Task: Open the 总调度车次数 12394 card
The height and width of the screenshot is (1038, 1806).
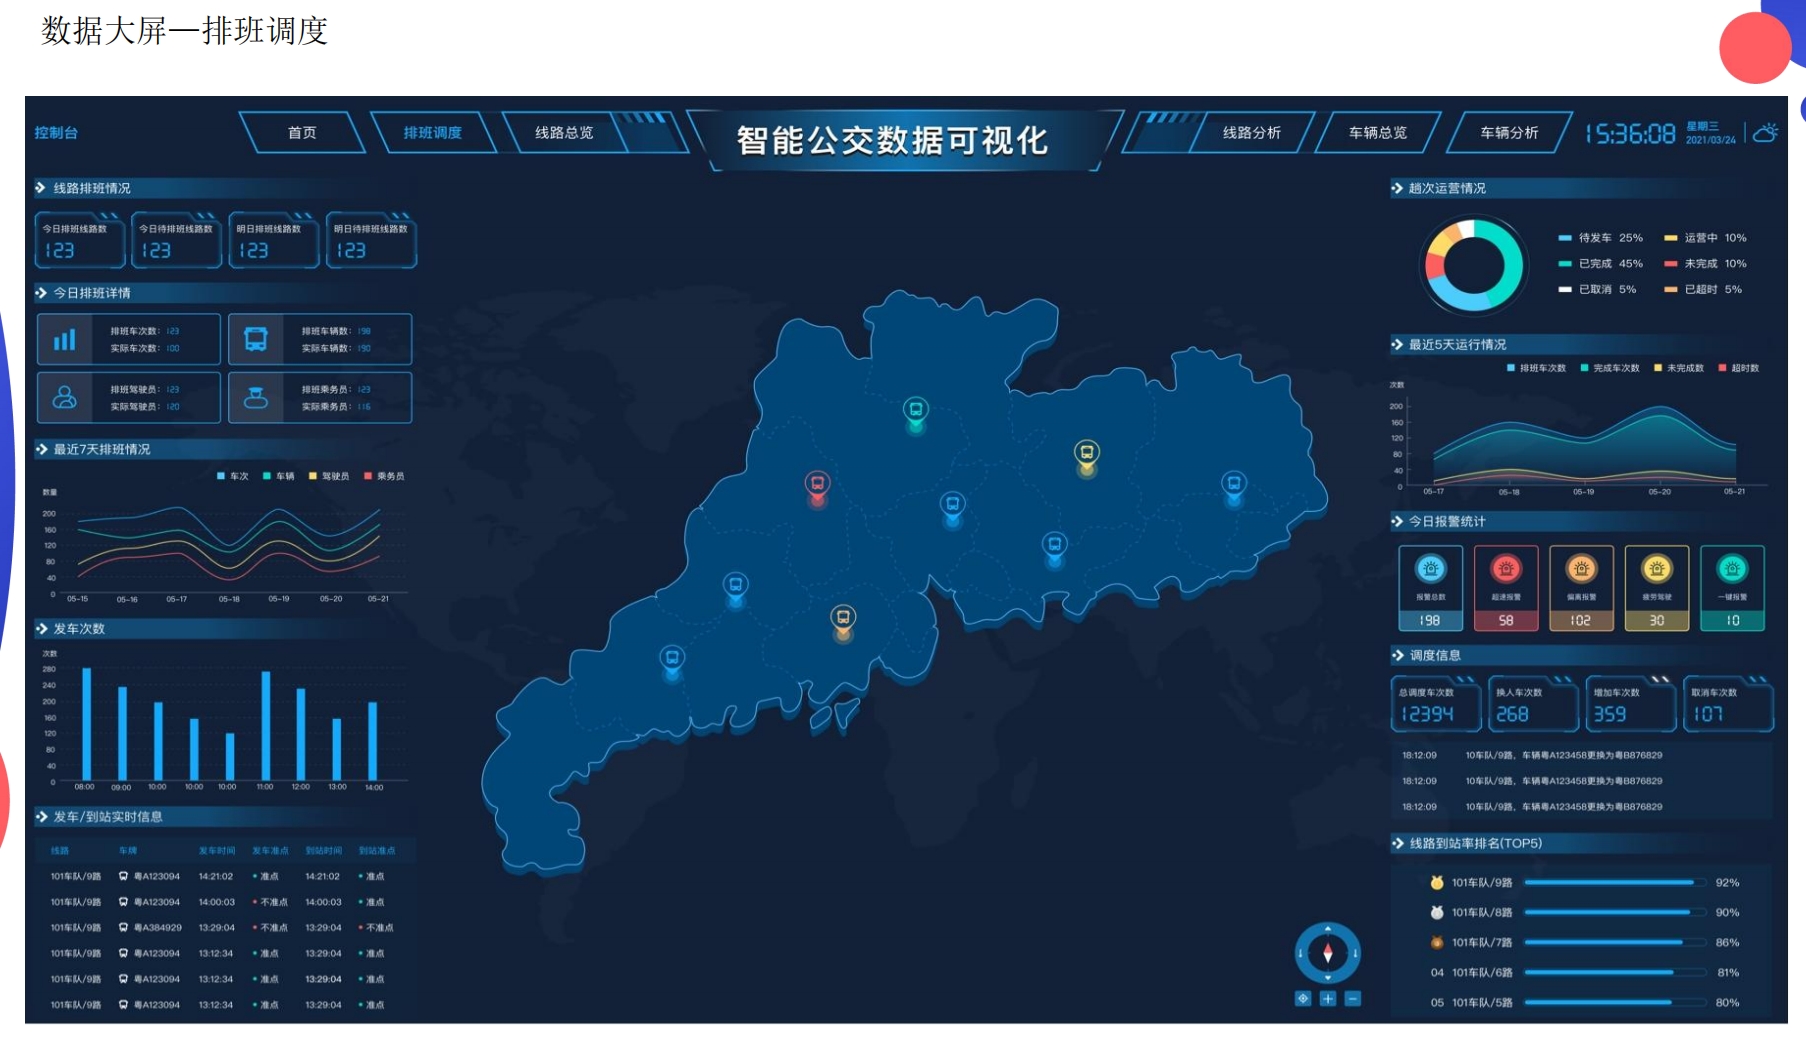Action: point(1436,704)
